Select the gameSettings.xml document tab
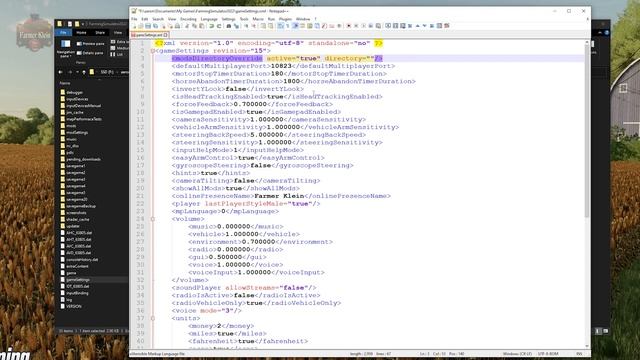 [x=149, y=35]
